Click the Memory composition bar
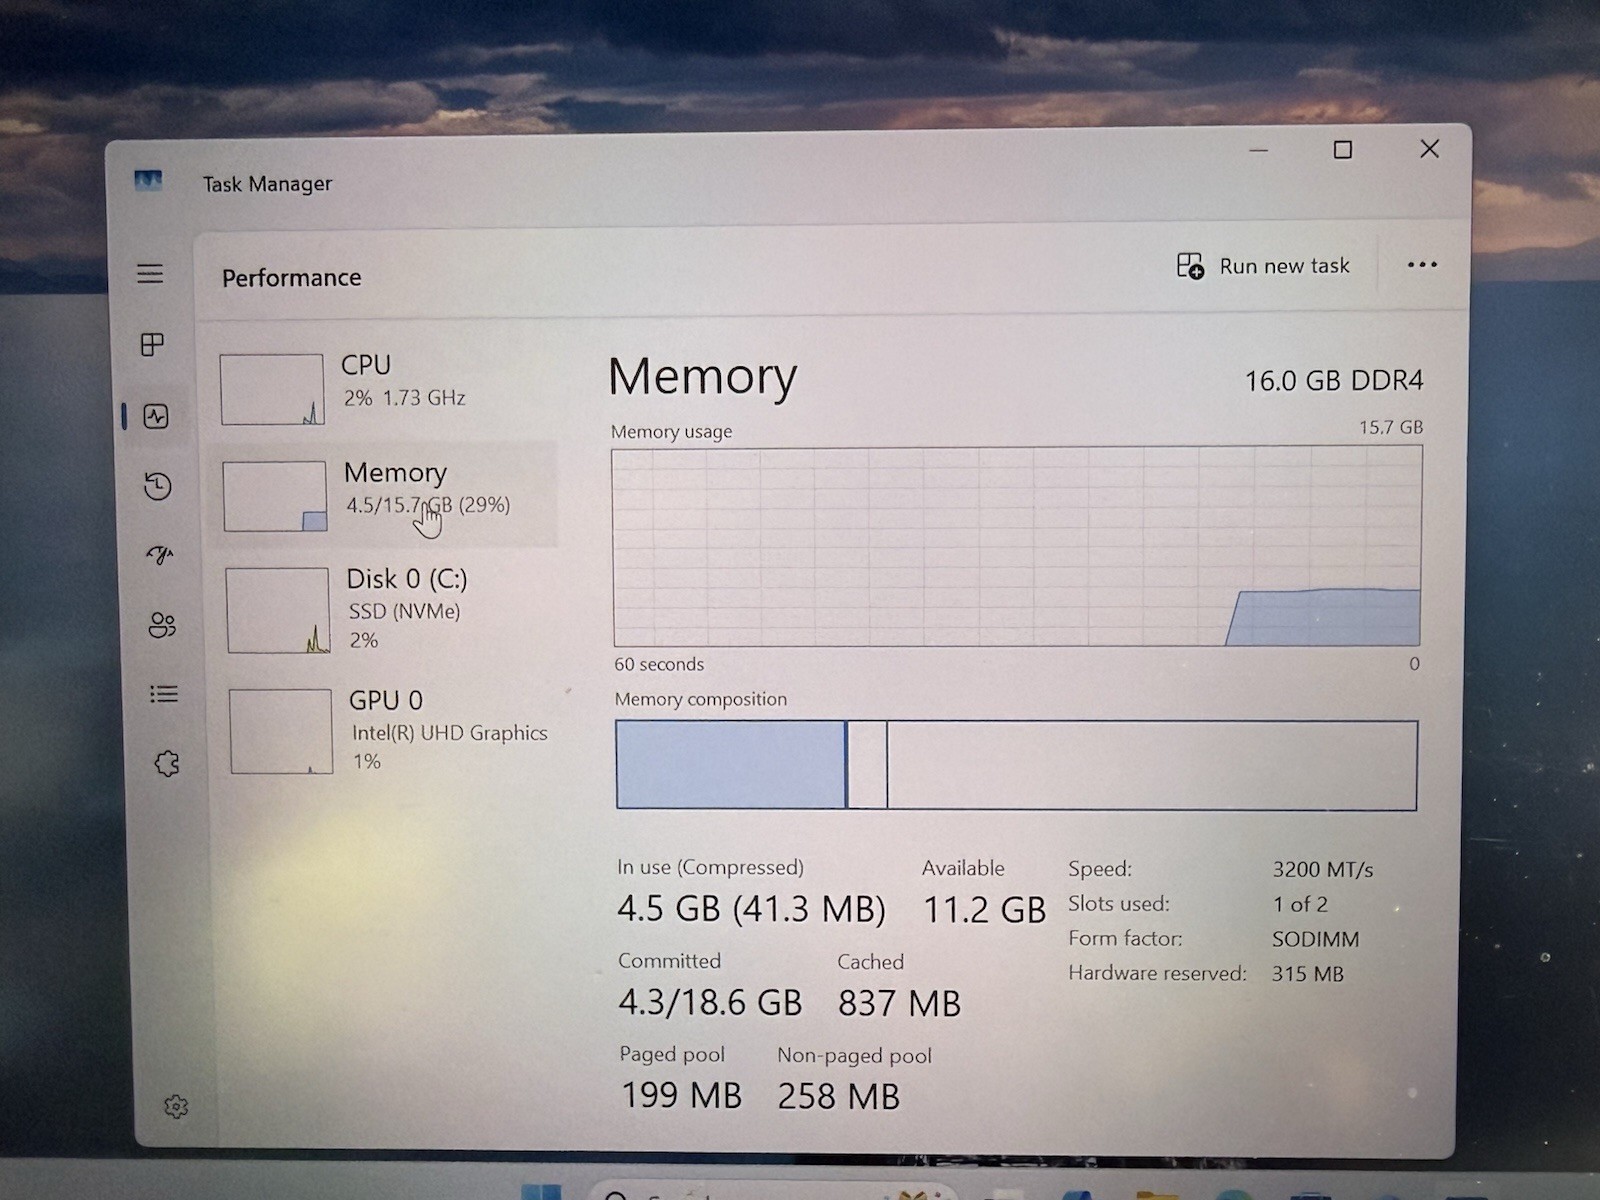The width and height of the screenshot is (1600, 1200). pos(1016,765)
